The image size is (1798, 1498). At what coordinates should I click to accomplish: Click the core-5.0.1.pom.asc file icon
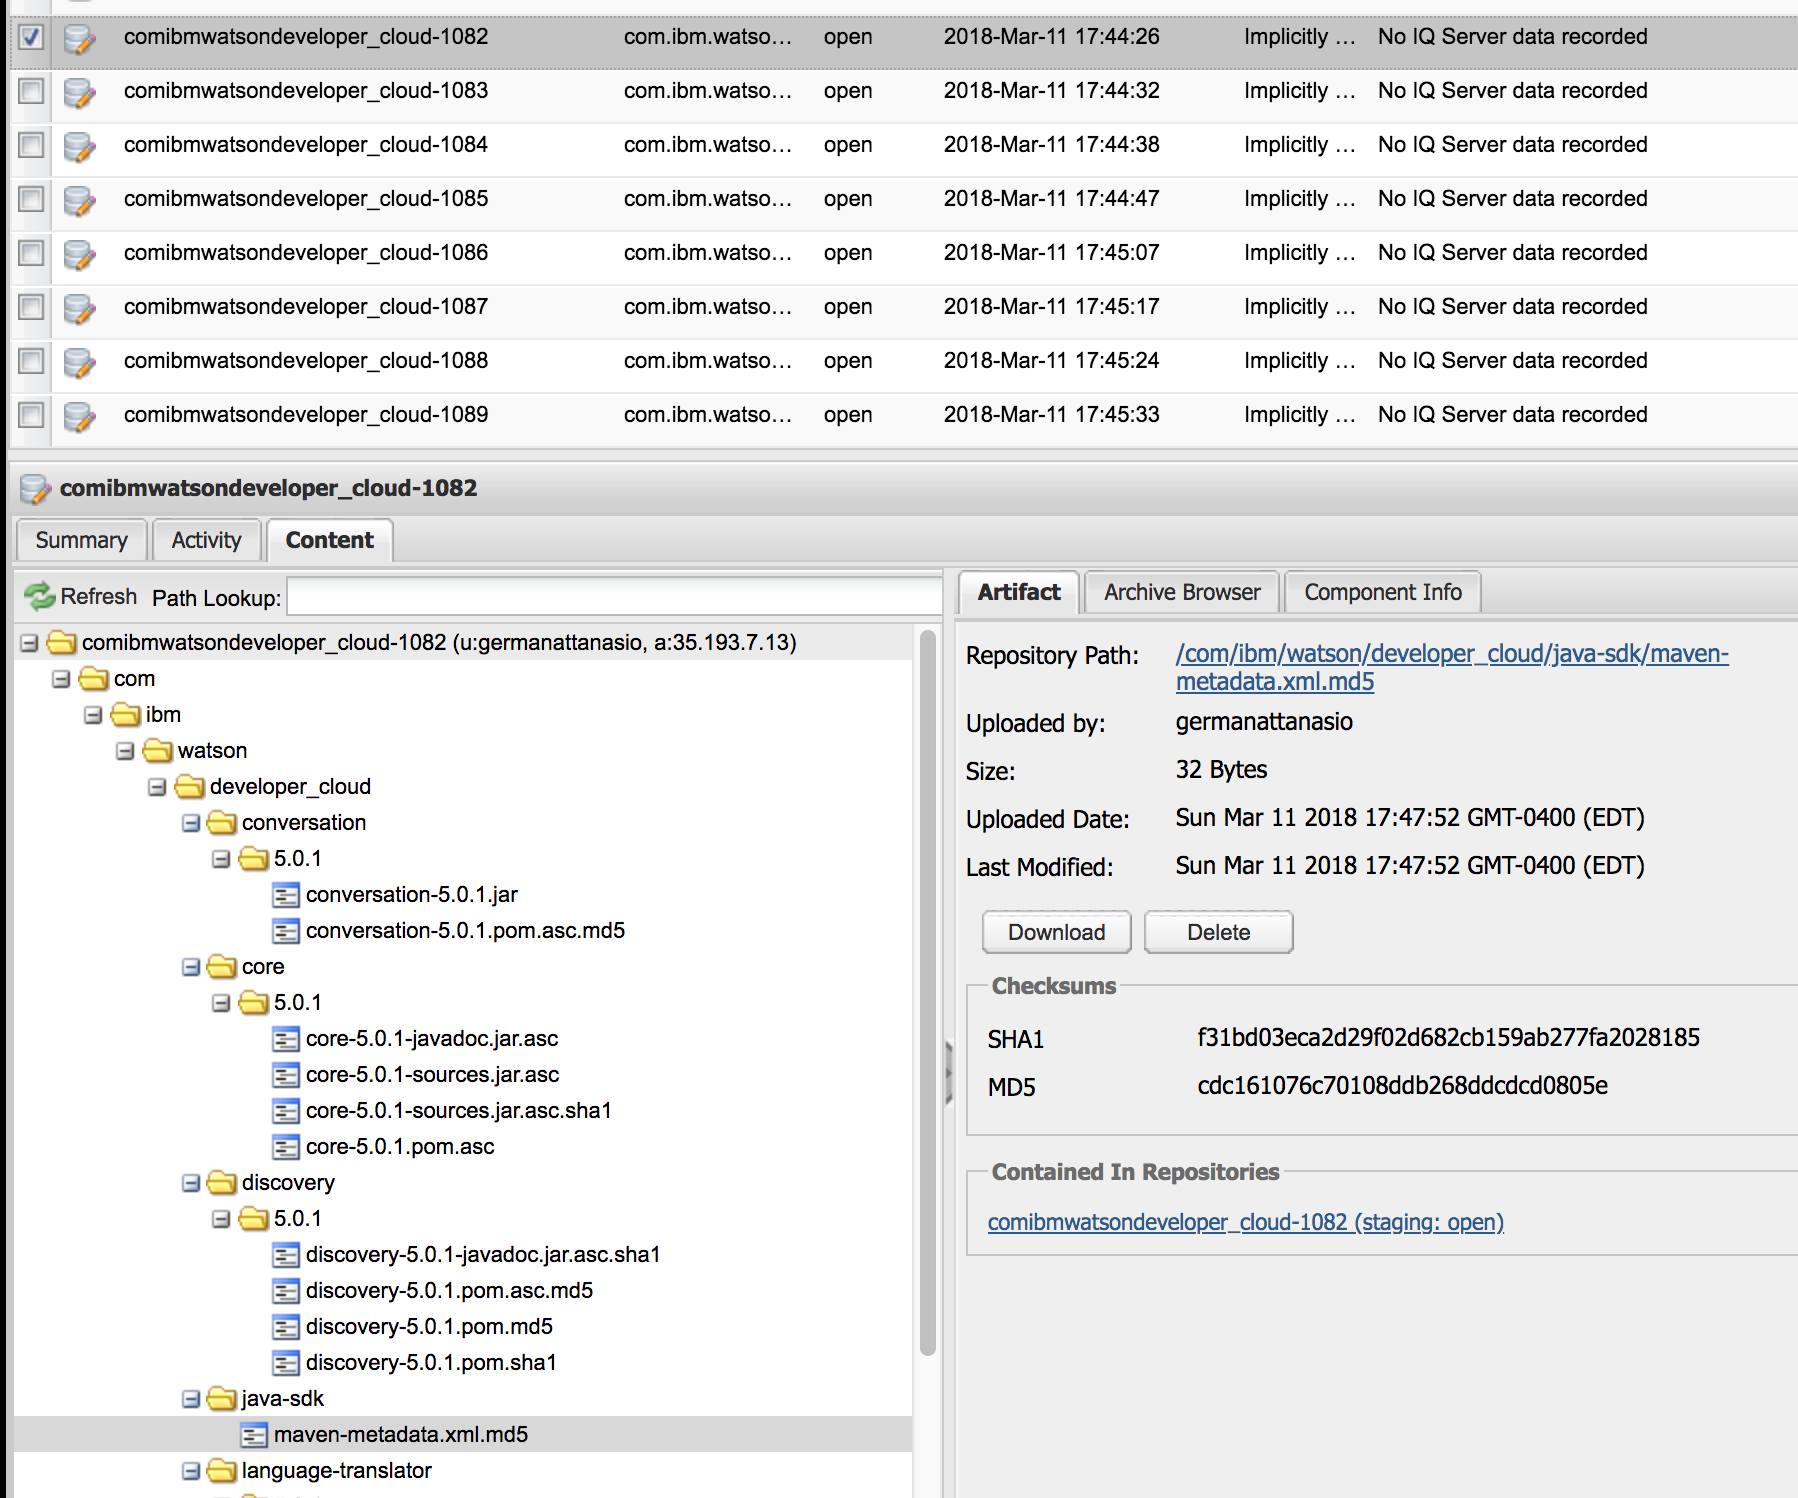(286, 1147)
